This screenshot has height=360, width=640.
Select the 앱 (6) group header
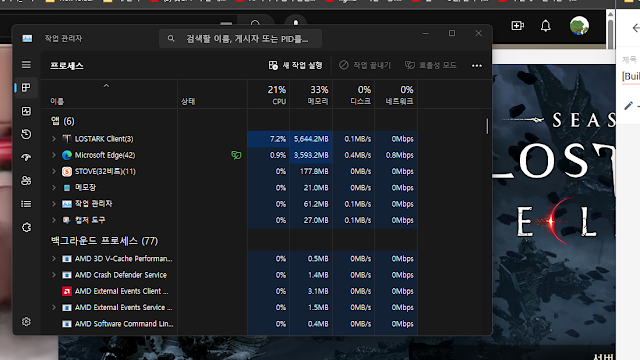coord(62,121)
